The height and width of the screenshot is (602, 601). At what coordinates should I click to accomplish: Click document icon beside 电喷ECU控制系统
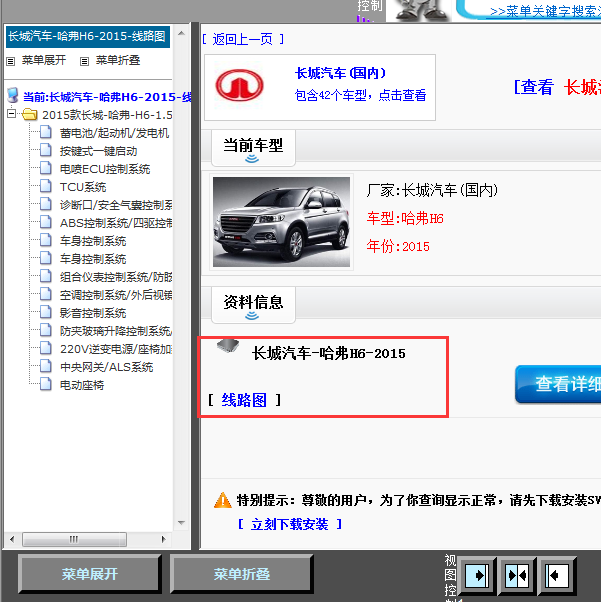[46, 169]
